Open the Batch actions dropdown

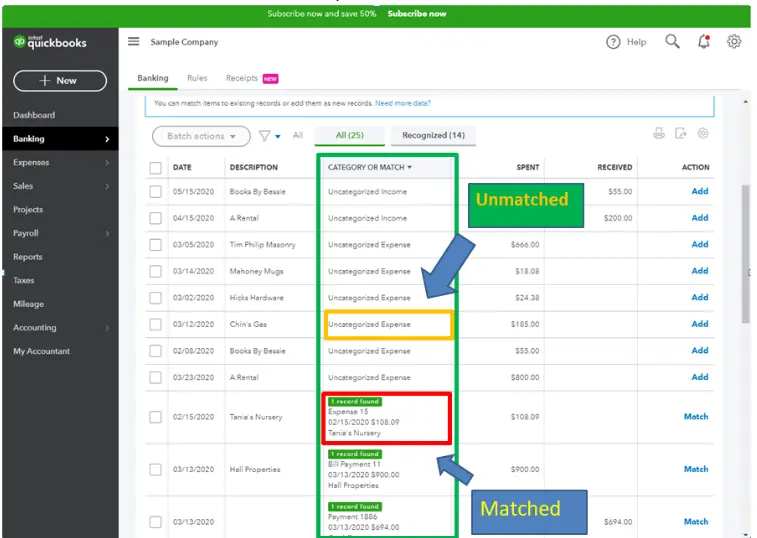tap(201, 136)
